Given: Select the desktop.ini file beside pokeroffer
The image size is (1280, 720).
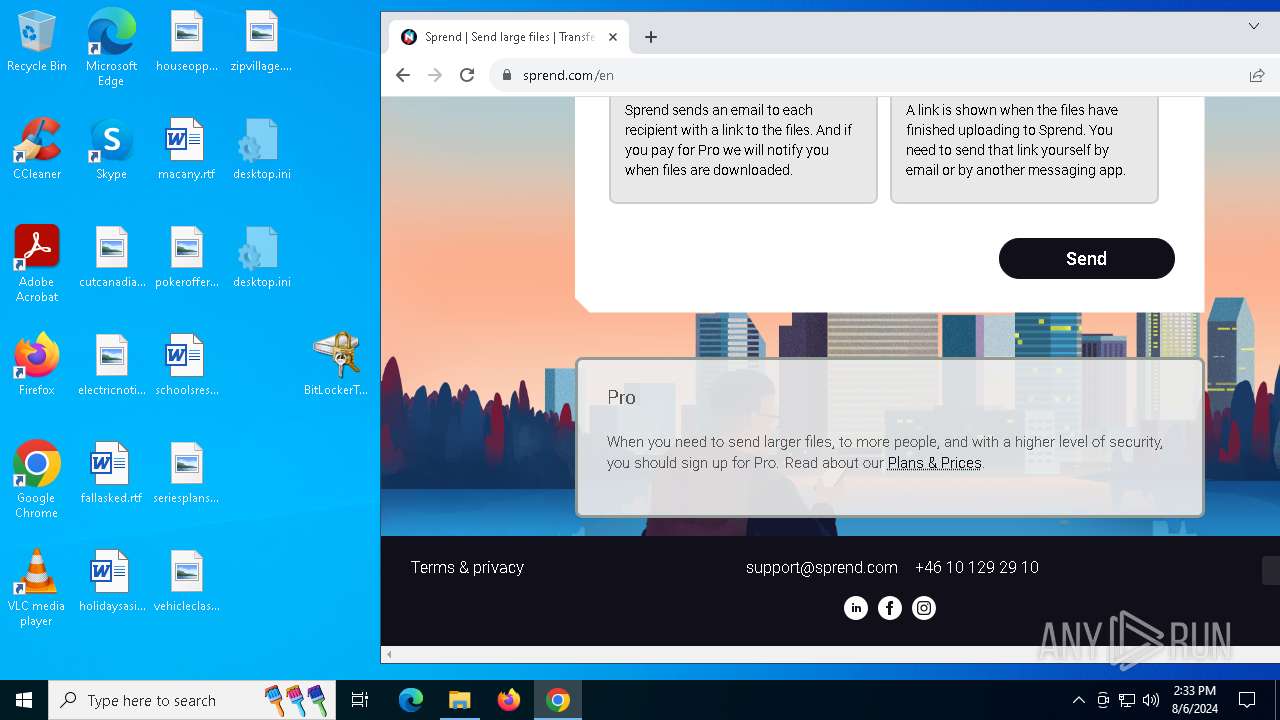Looking at the screenshot, I should pyautogui.click(x=261, y=258).
